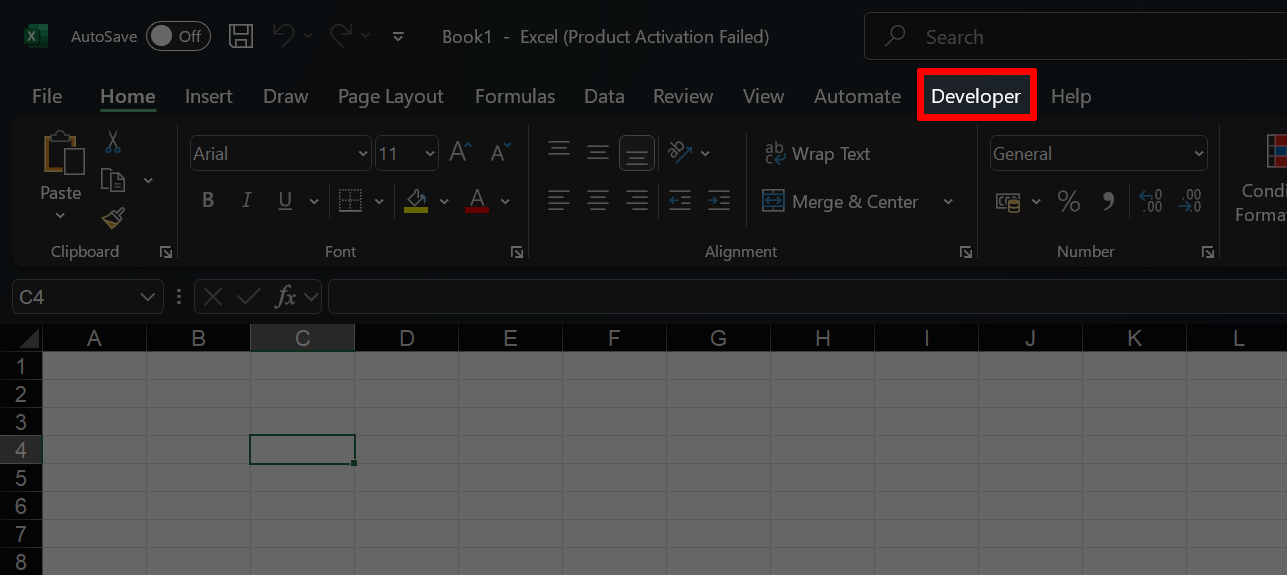The image size is (1287, 575).
Task: Click the Excel logo icon
Action: 36,36
